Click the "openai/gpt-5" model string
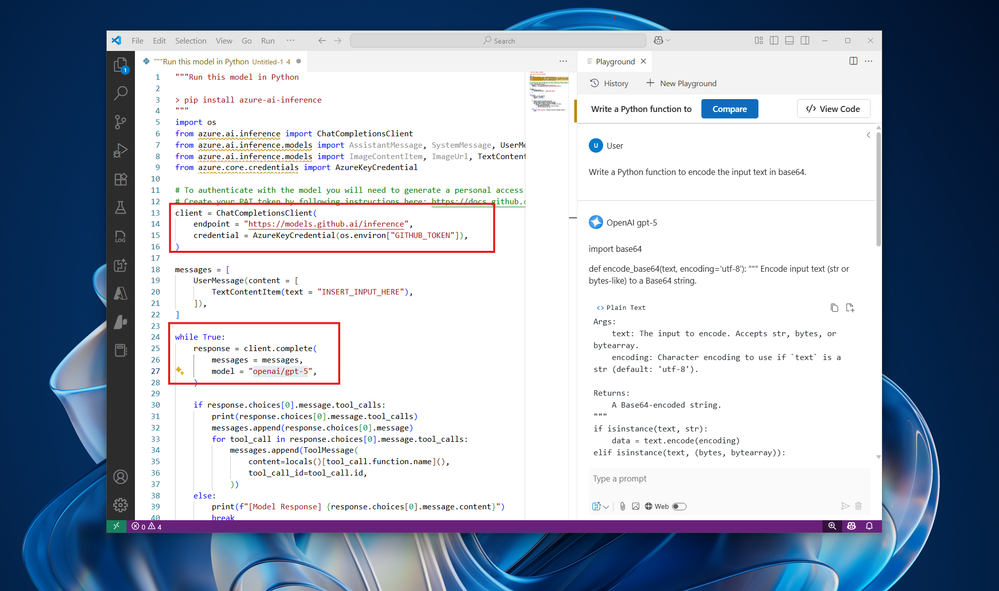The width and height of the screenshot is (999, 591). pos(280,371)
